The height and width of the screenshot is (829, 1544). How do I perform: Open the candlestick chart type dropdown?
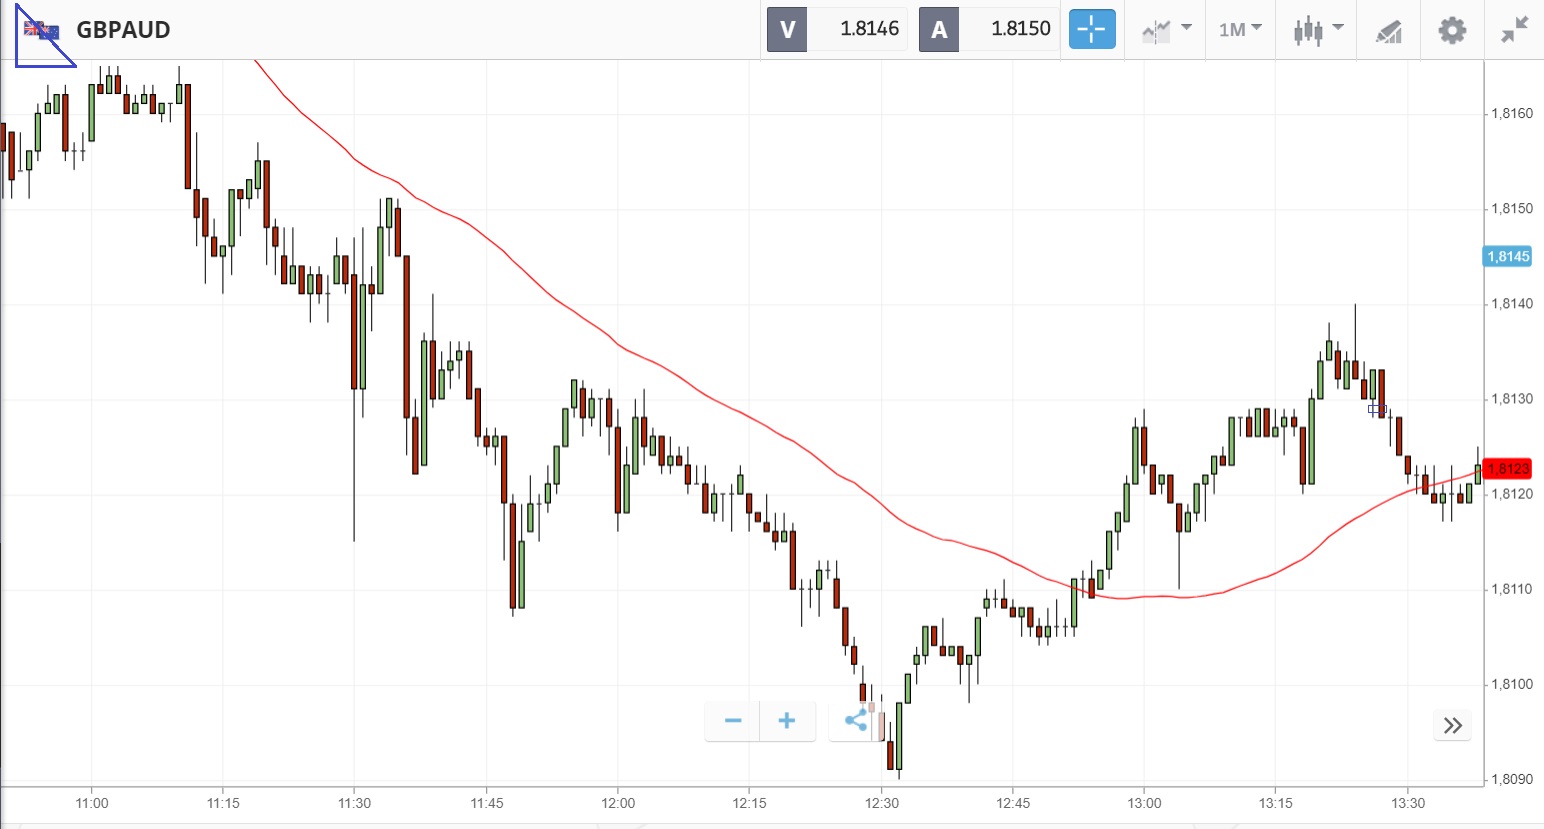[x=1318, y=30]
